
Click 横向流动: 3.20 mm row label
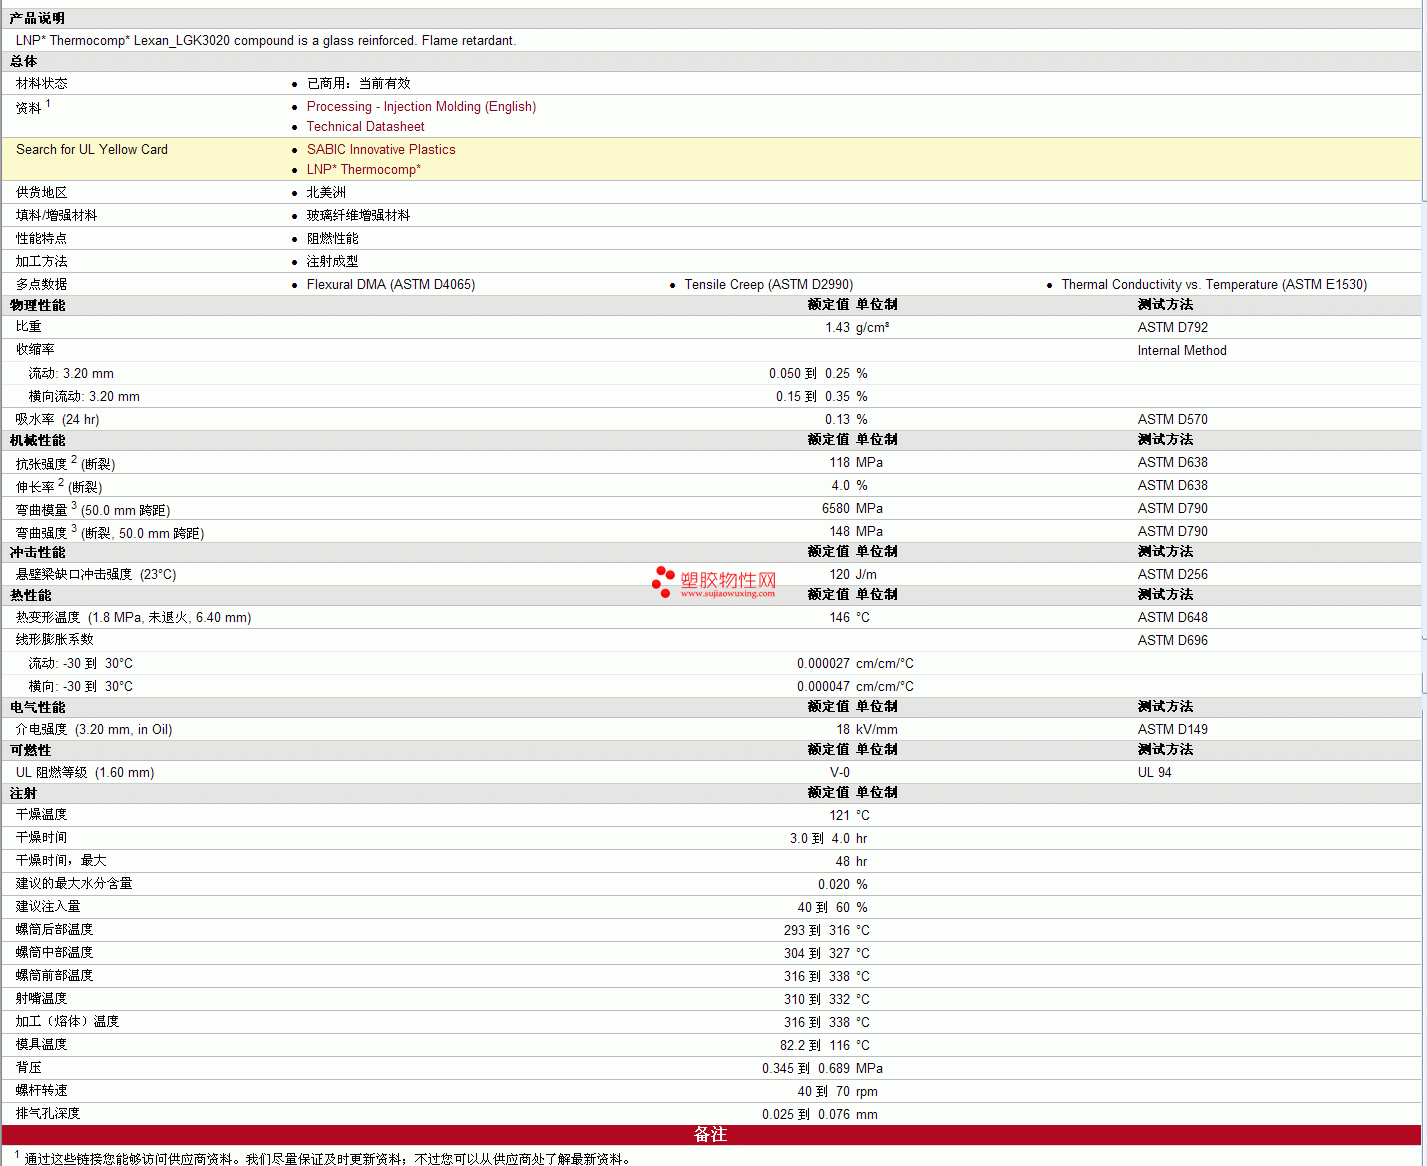(84, 397)
